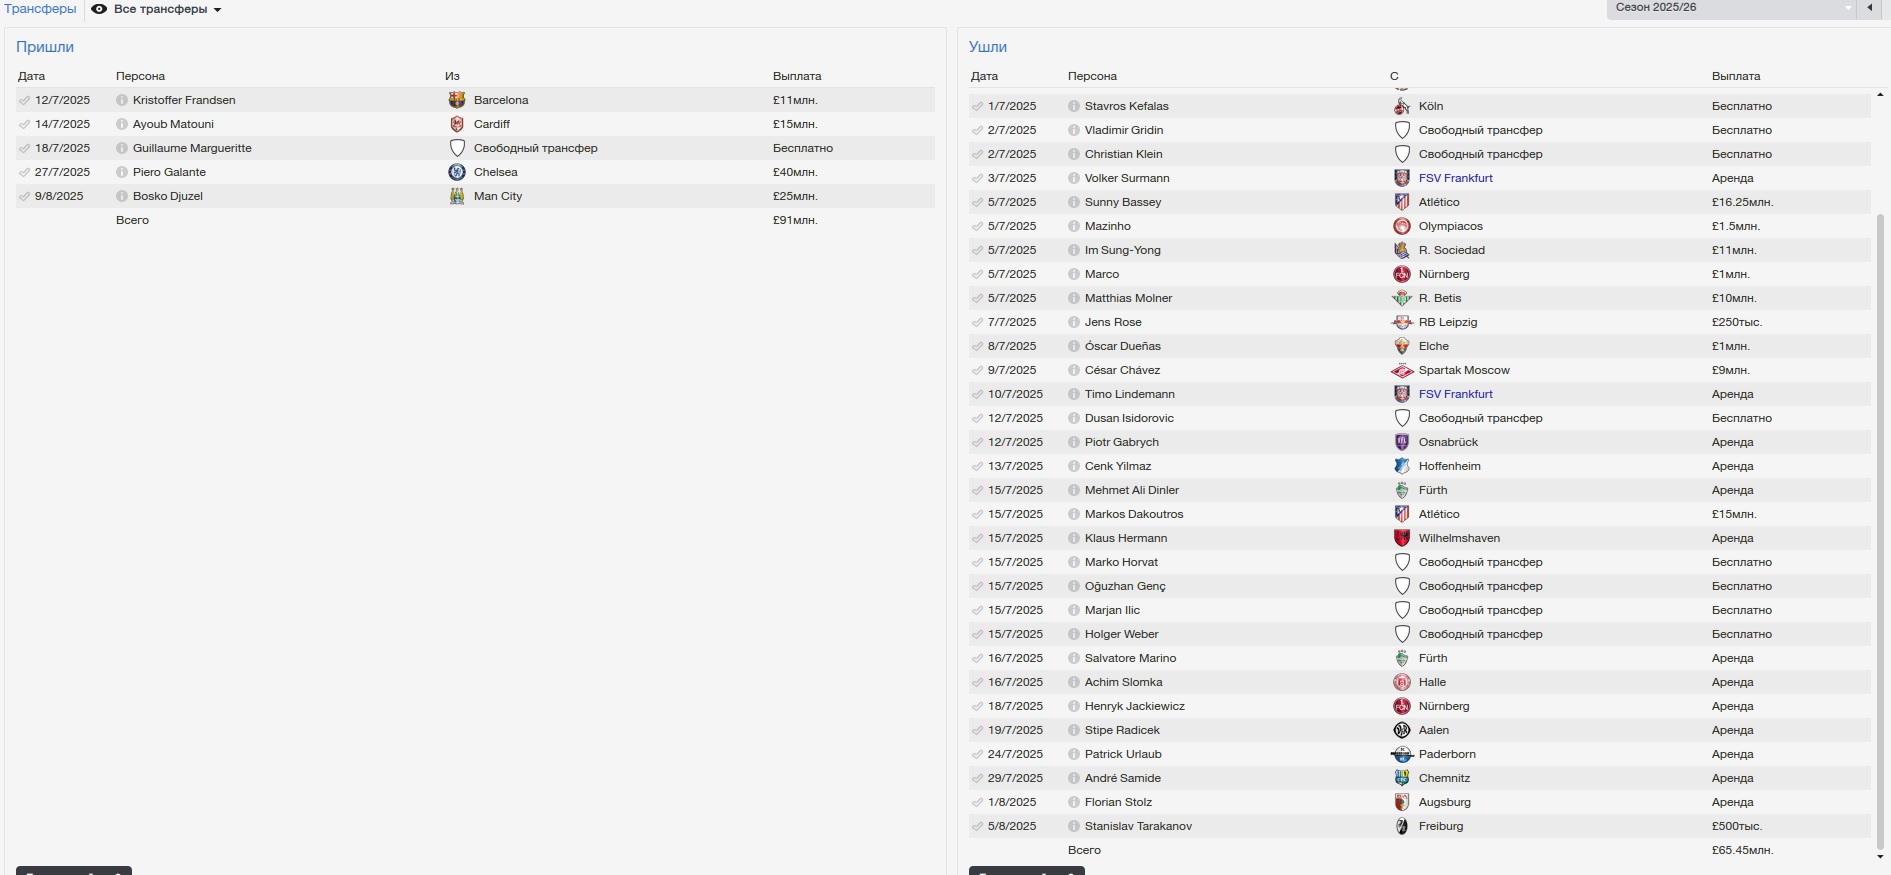Open the 'Трансферы' tab
This screenshot has height=875, width=1891.
(x=40, y=9)
